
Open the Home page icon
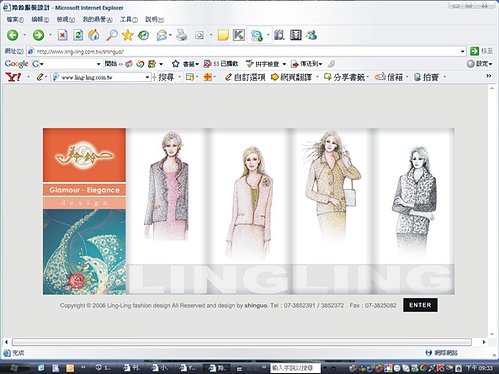[x=94, y=35]
